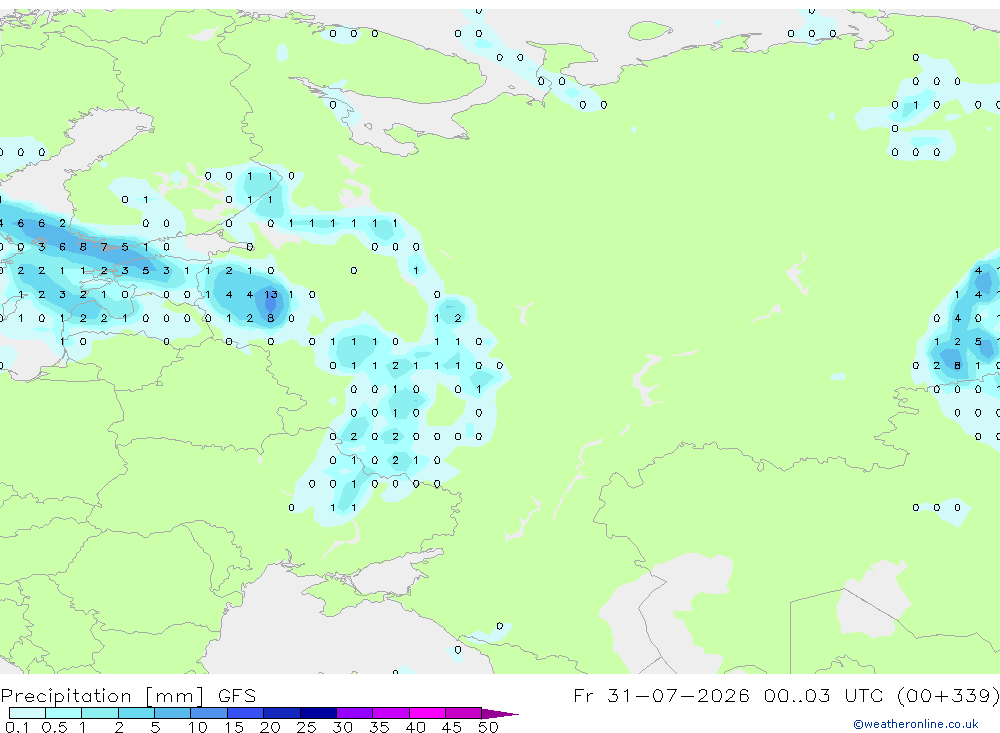Image resolution: width=1000 pixels, height=733 pixels.
Task: Click the "00..03 UTC" time label
Action: click(824, 695)
